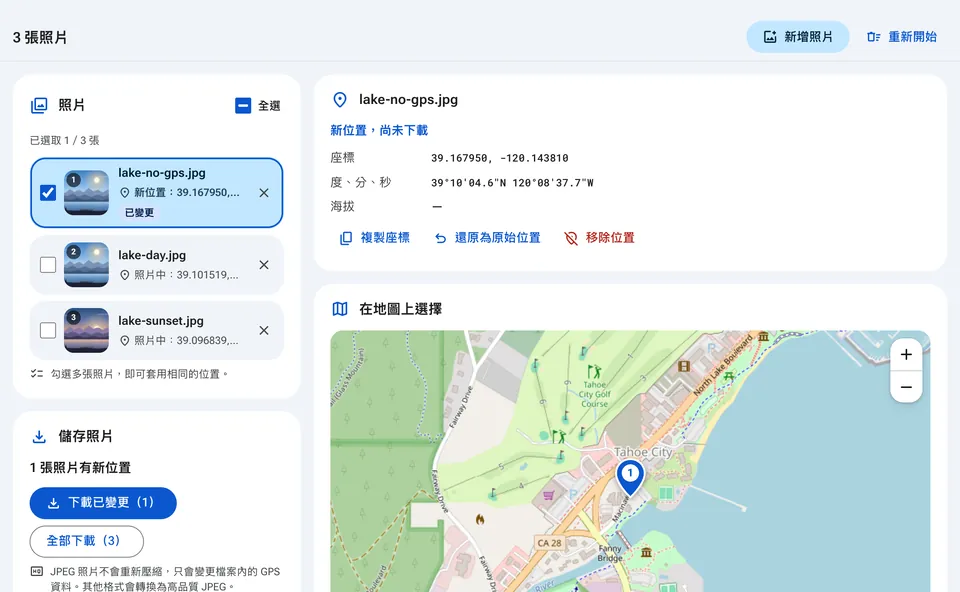Click the 已選取 1 / 3 張 label
Viewport: 960px width, 592px height.
coord(65,140)
